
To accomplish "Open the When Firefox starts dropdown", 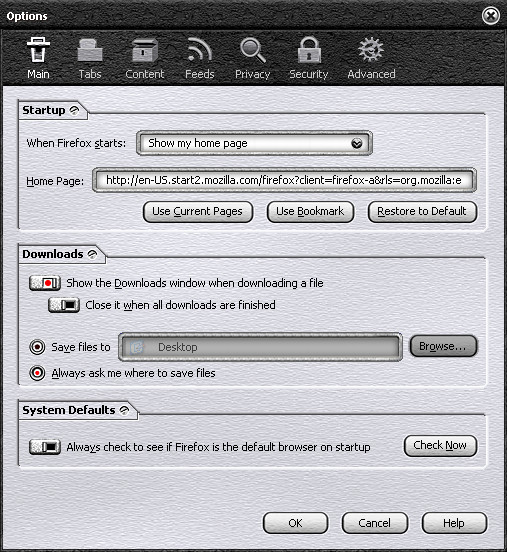I will coord(254,143).
